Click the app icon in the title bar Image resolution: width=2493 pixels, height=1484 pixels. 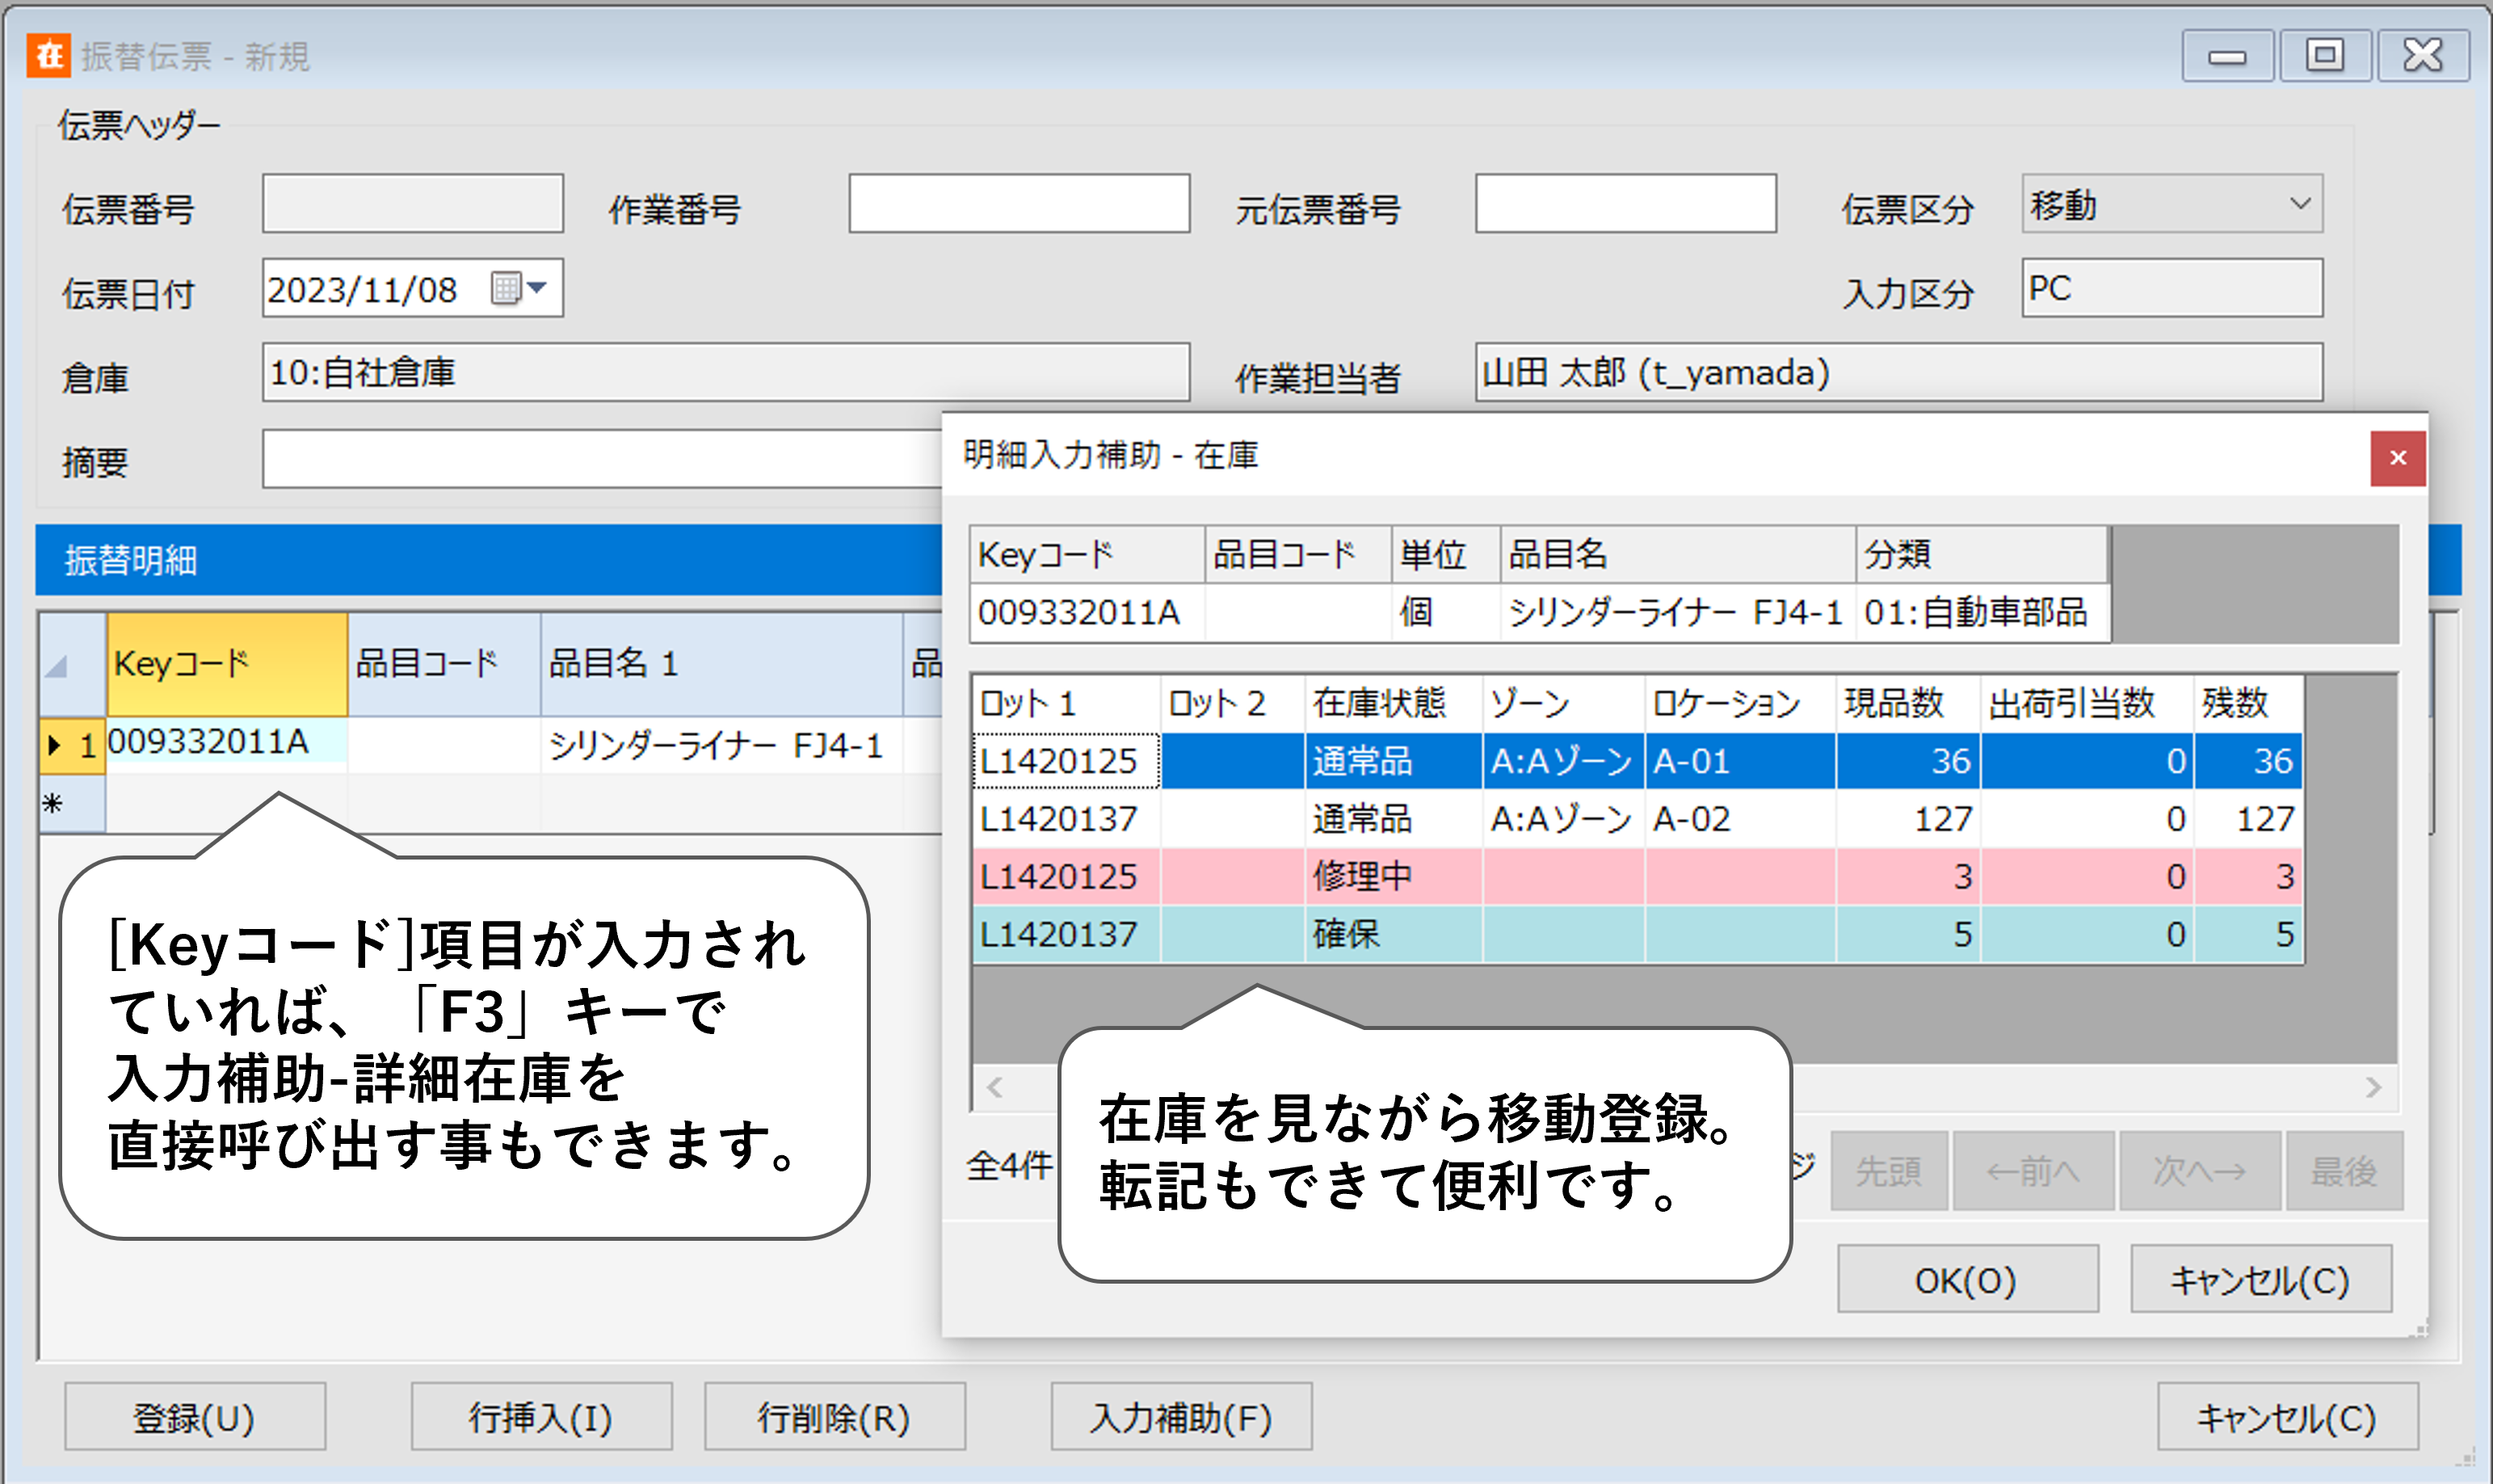tap(48, 55)
